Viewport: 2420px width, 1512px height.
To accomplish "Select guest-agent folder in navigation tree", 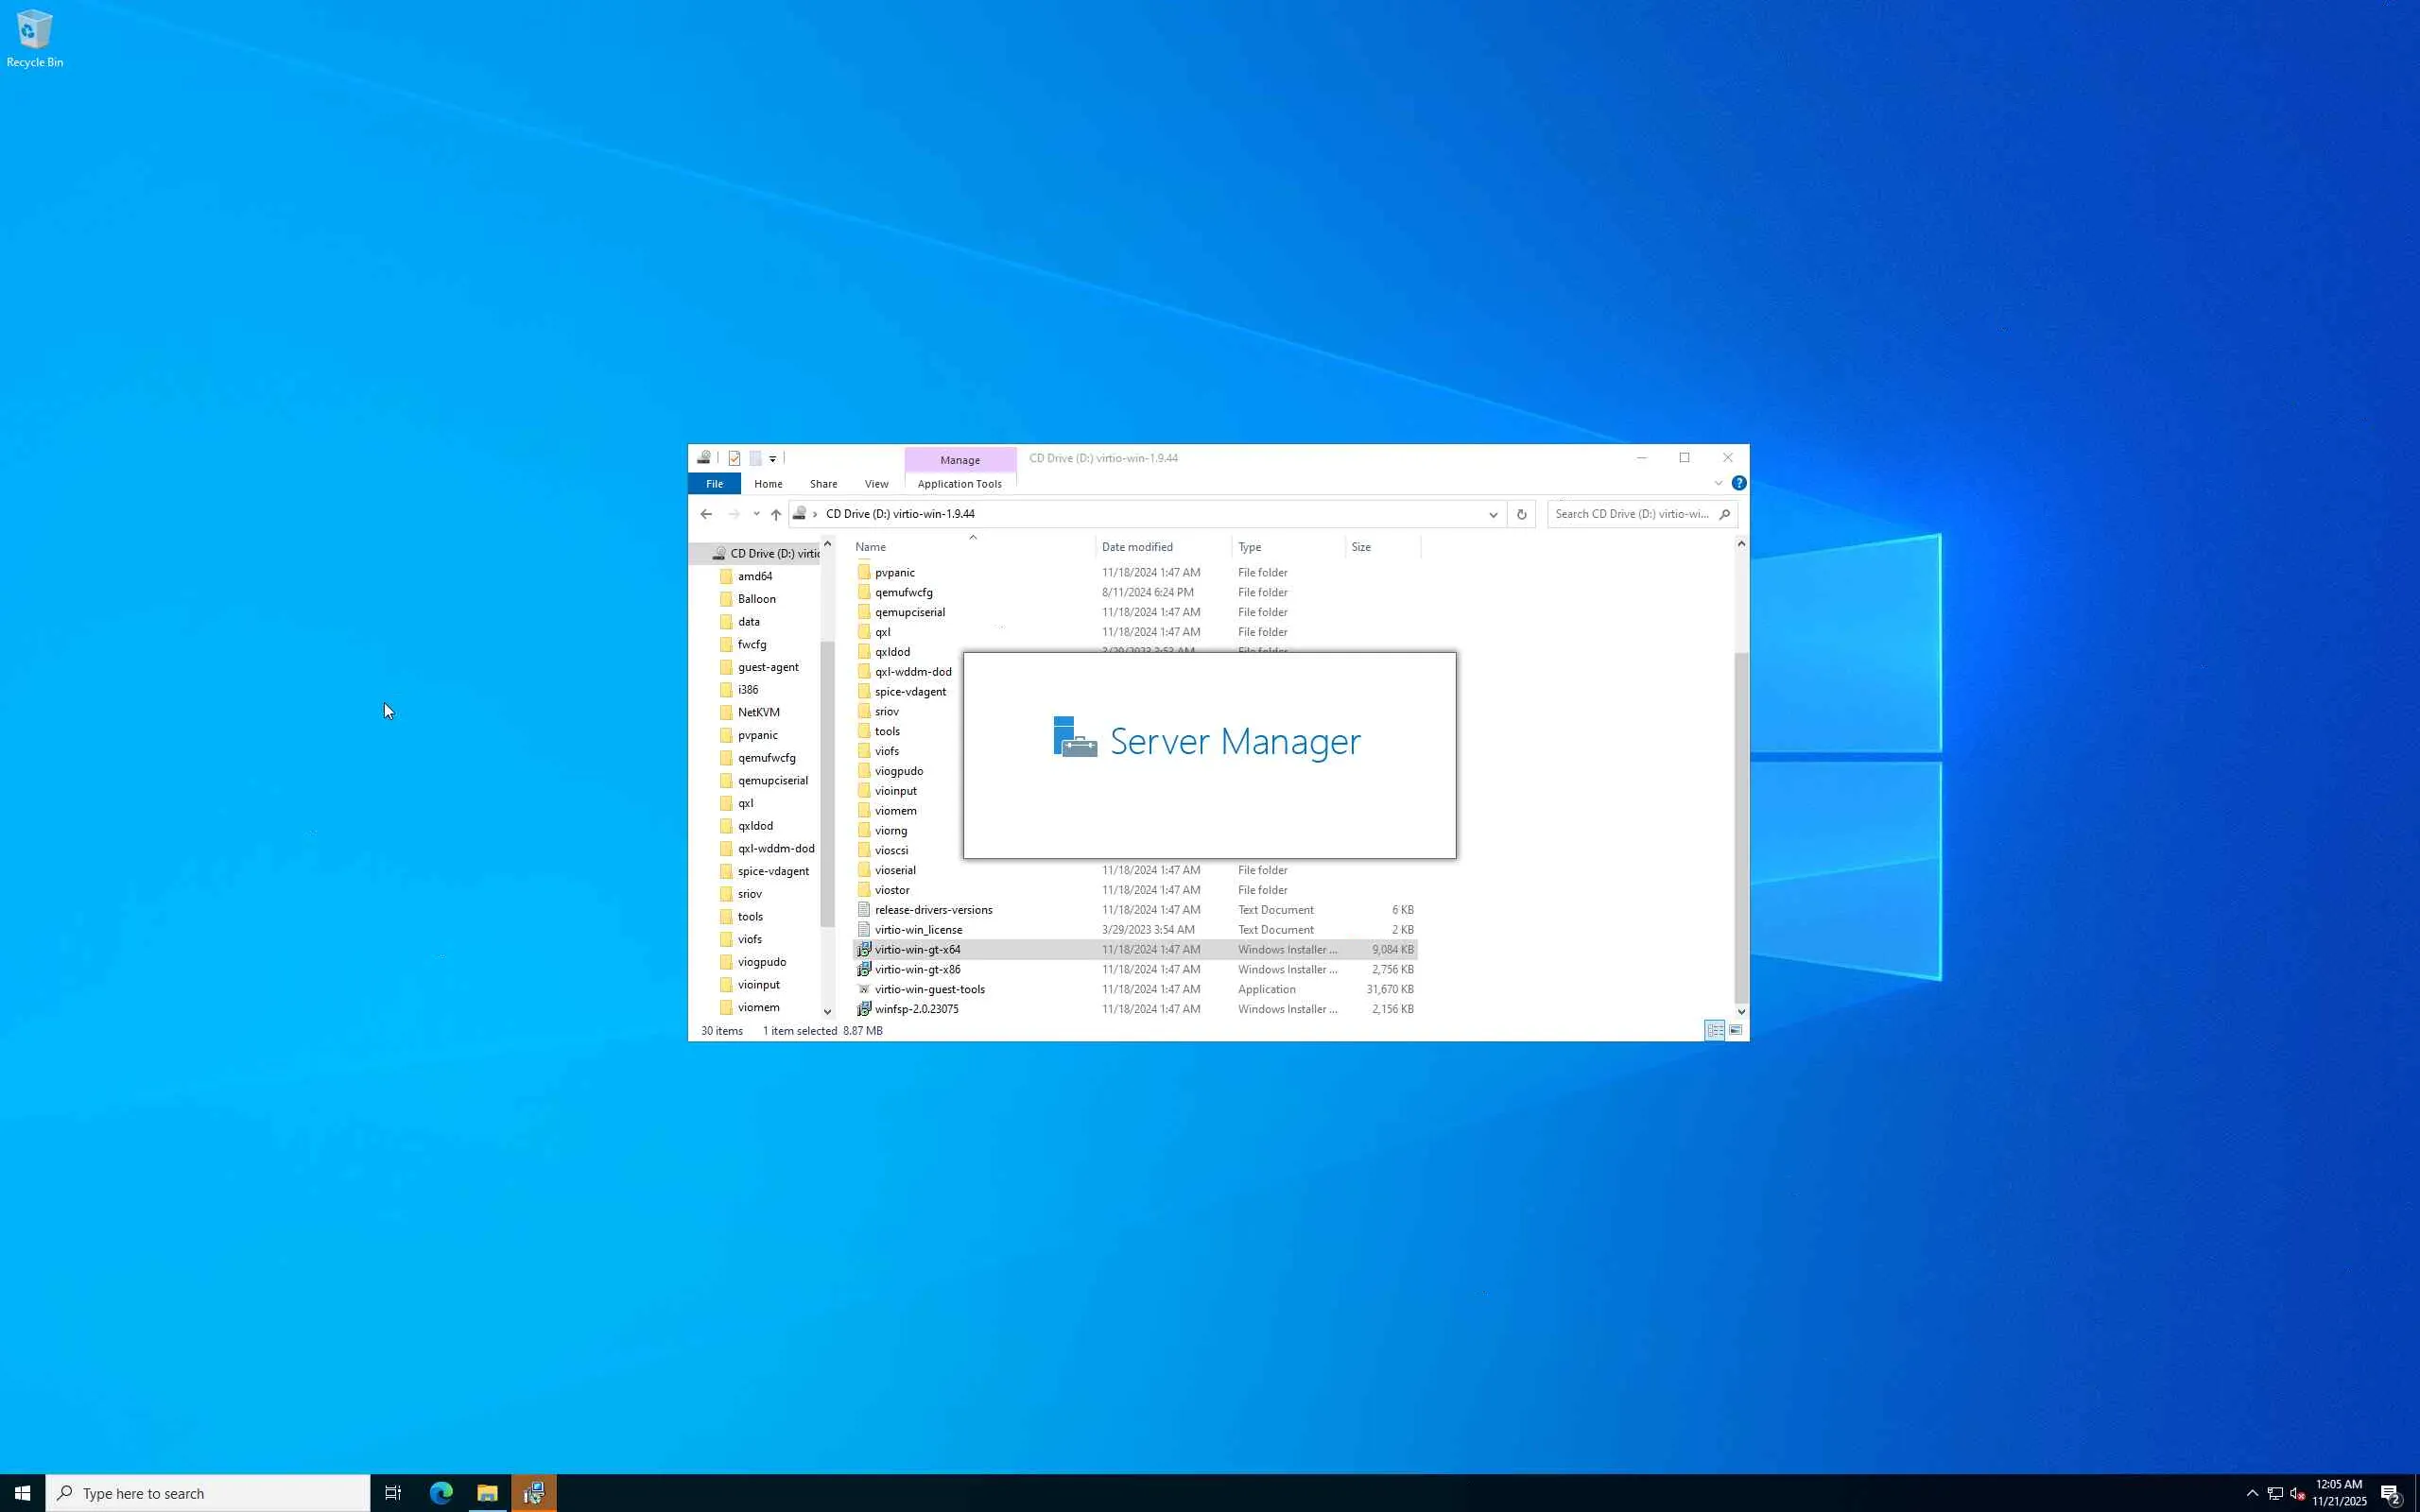I will click(x=767, y=667).
